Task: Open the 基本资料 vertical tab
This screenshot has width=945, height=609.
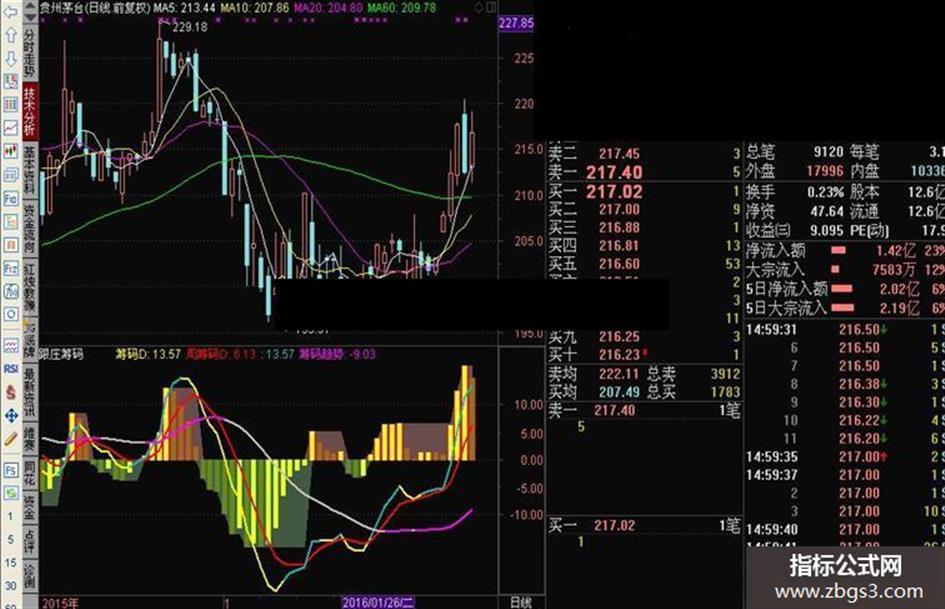Action: pyautogui.click(x=30, y=169)
